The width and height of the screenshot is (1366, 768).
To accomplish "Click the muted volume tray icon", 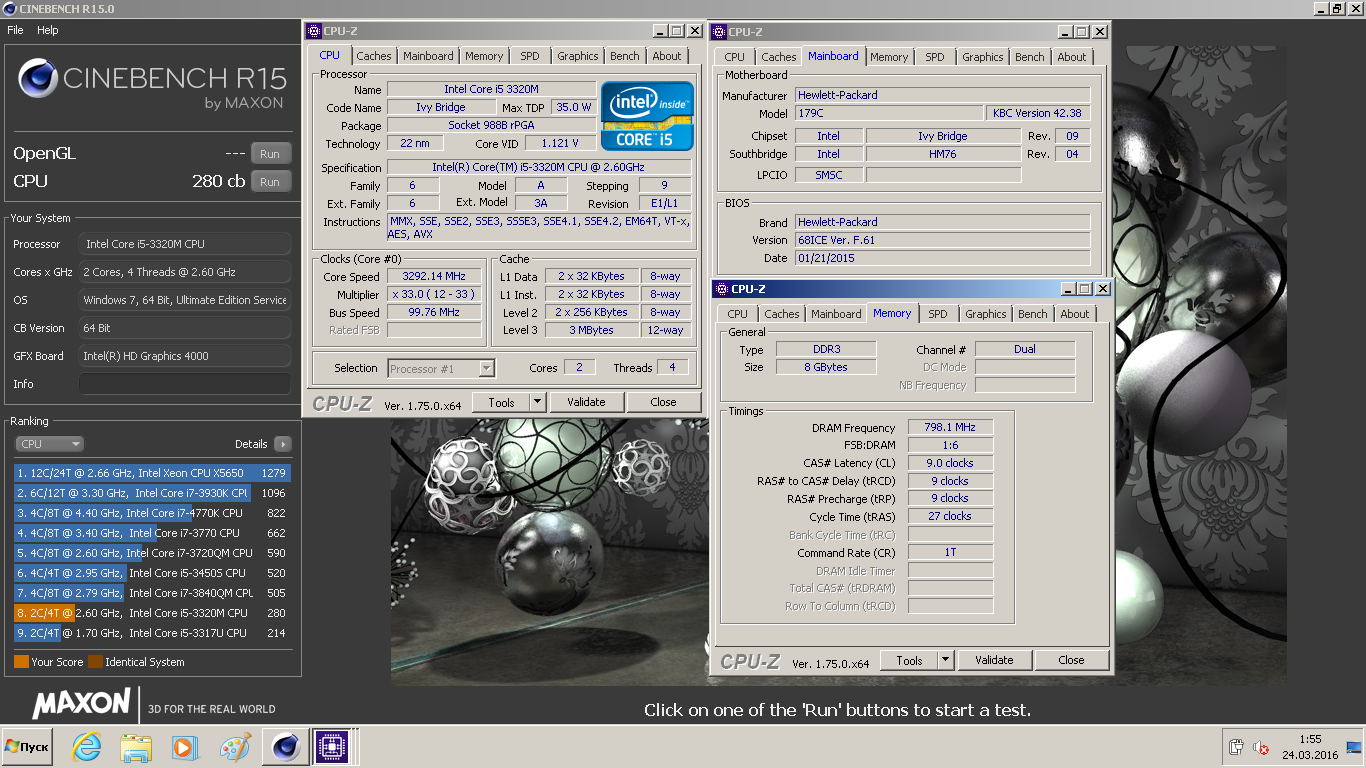I will coord(1261,747).
